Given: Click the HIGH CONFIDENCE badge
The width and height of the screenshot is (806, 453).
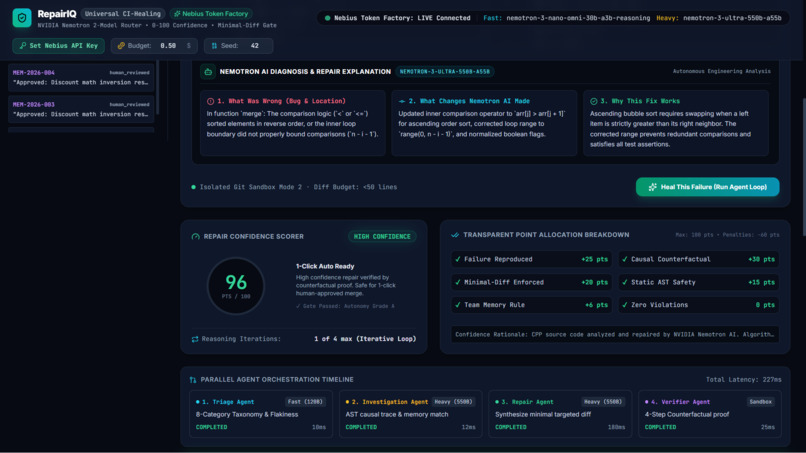Looking at the screenshot, I should coord(382,237).
